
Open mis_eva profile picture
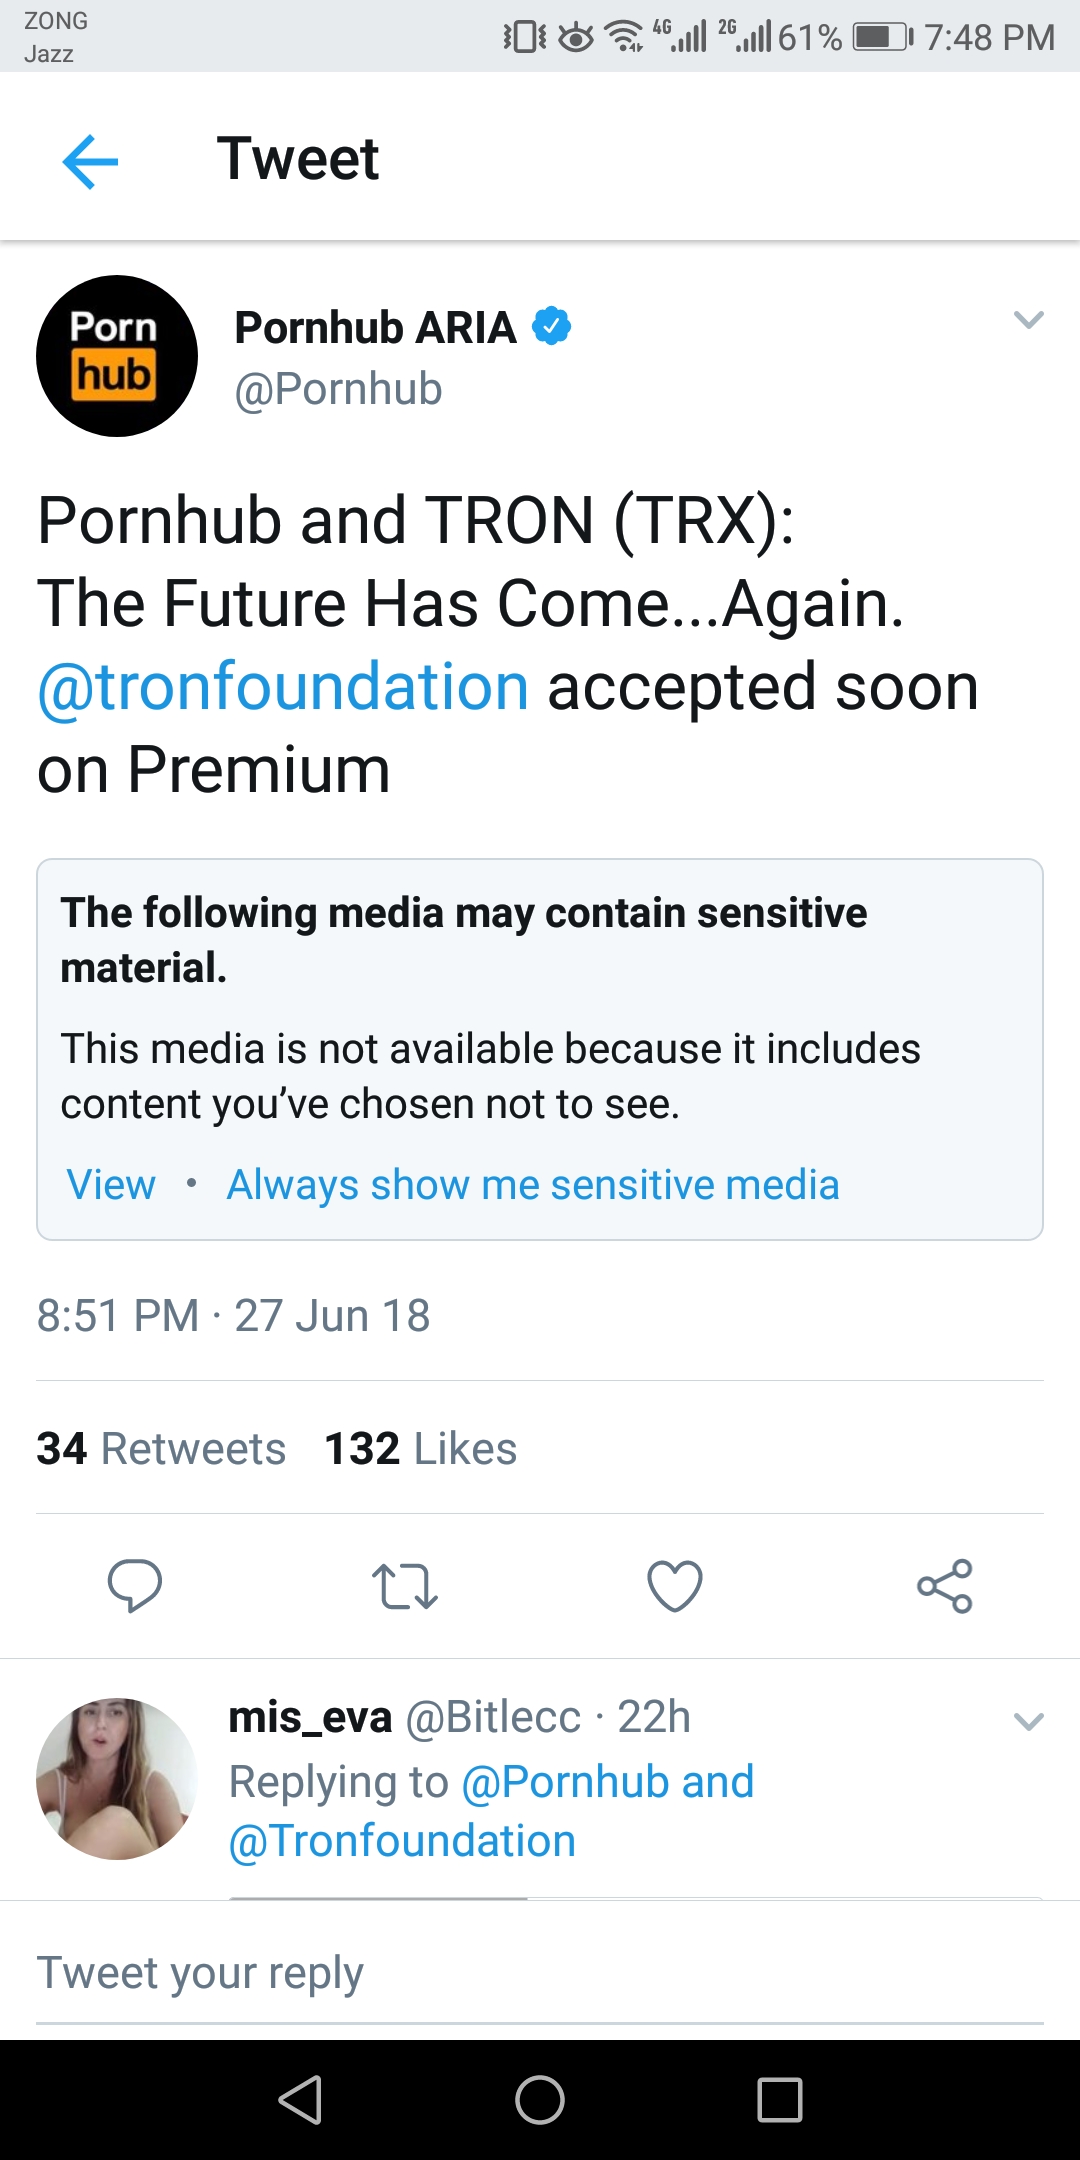click(x=117, y=1778)
